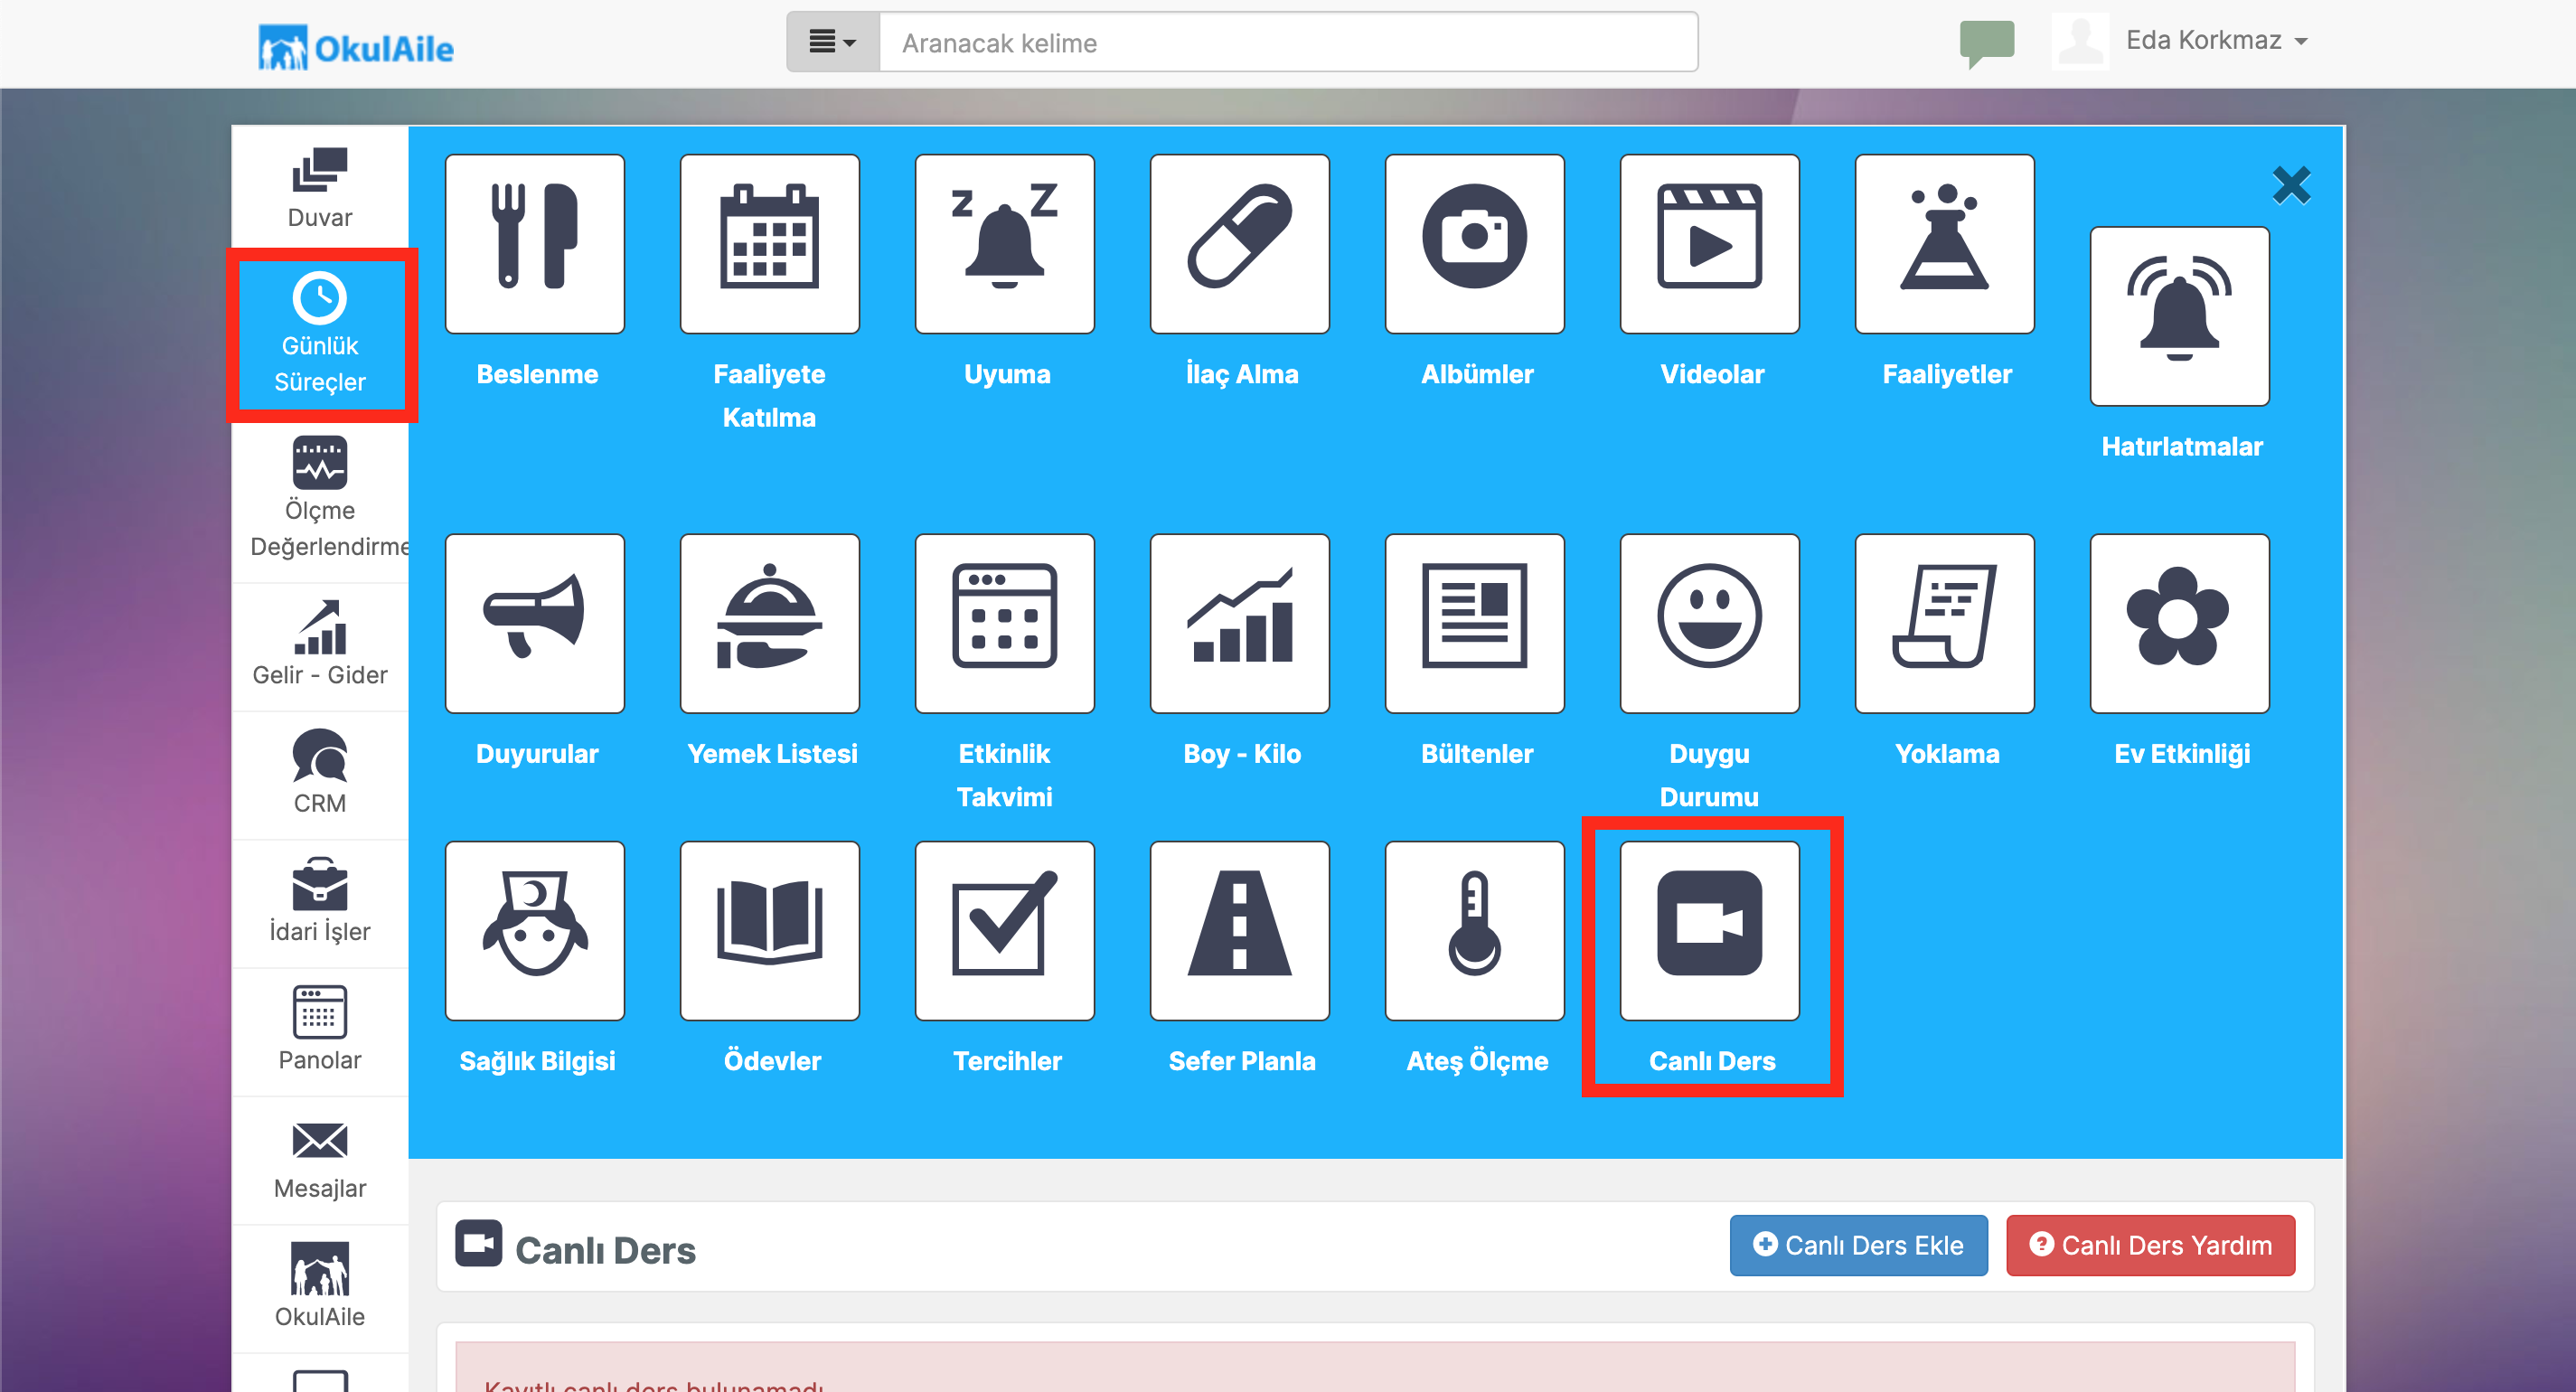Select the Uyuma sleep tile
Screen dimensions: 2576x1392
point(1004,244)
